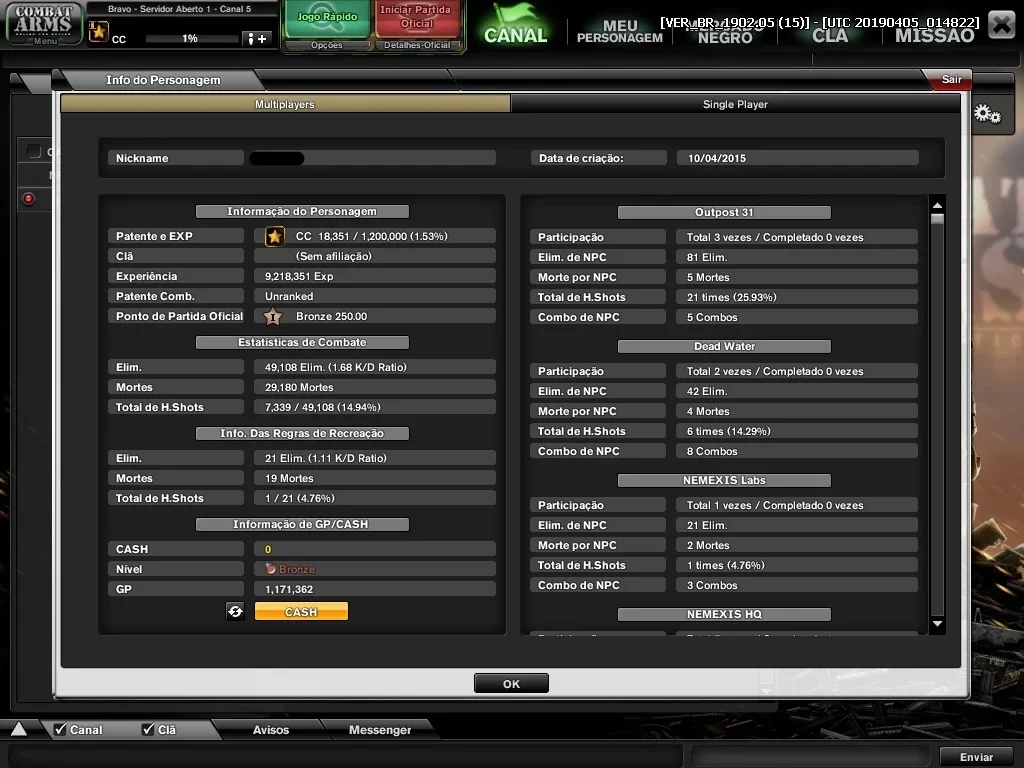Switch to the Single Player tab

pyautogui.click(x=735, y=104)
